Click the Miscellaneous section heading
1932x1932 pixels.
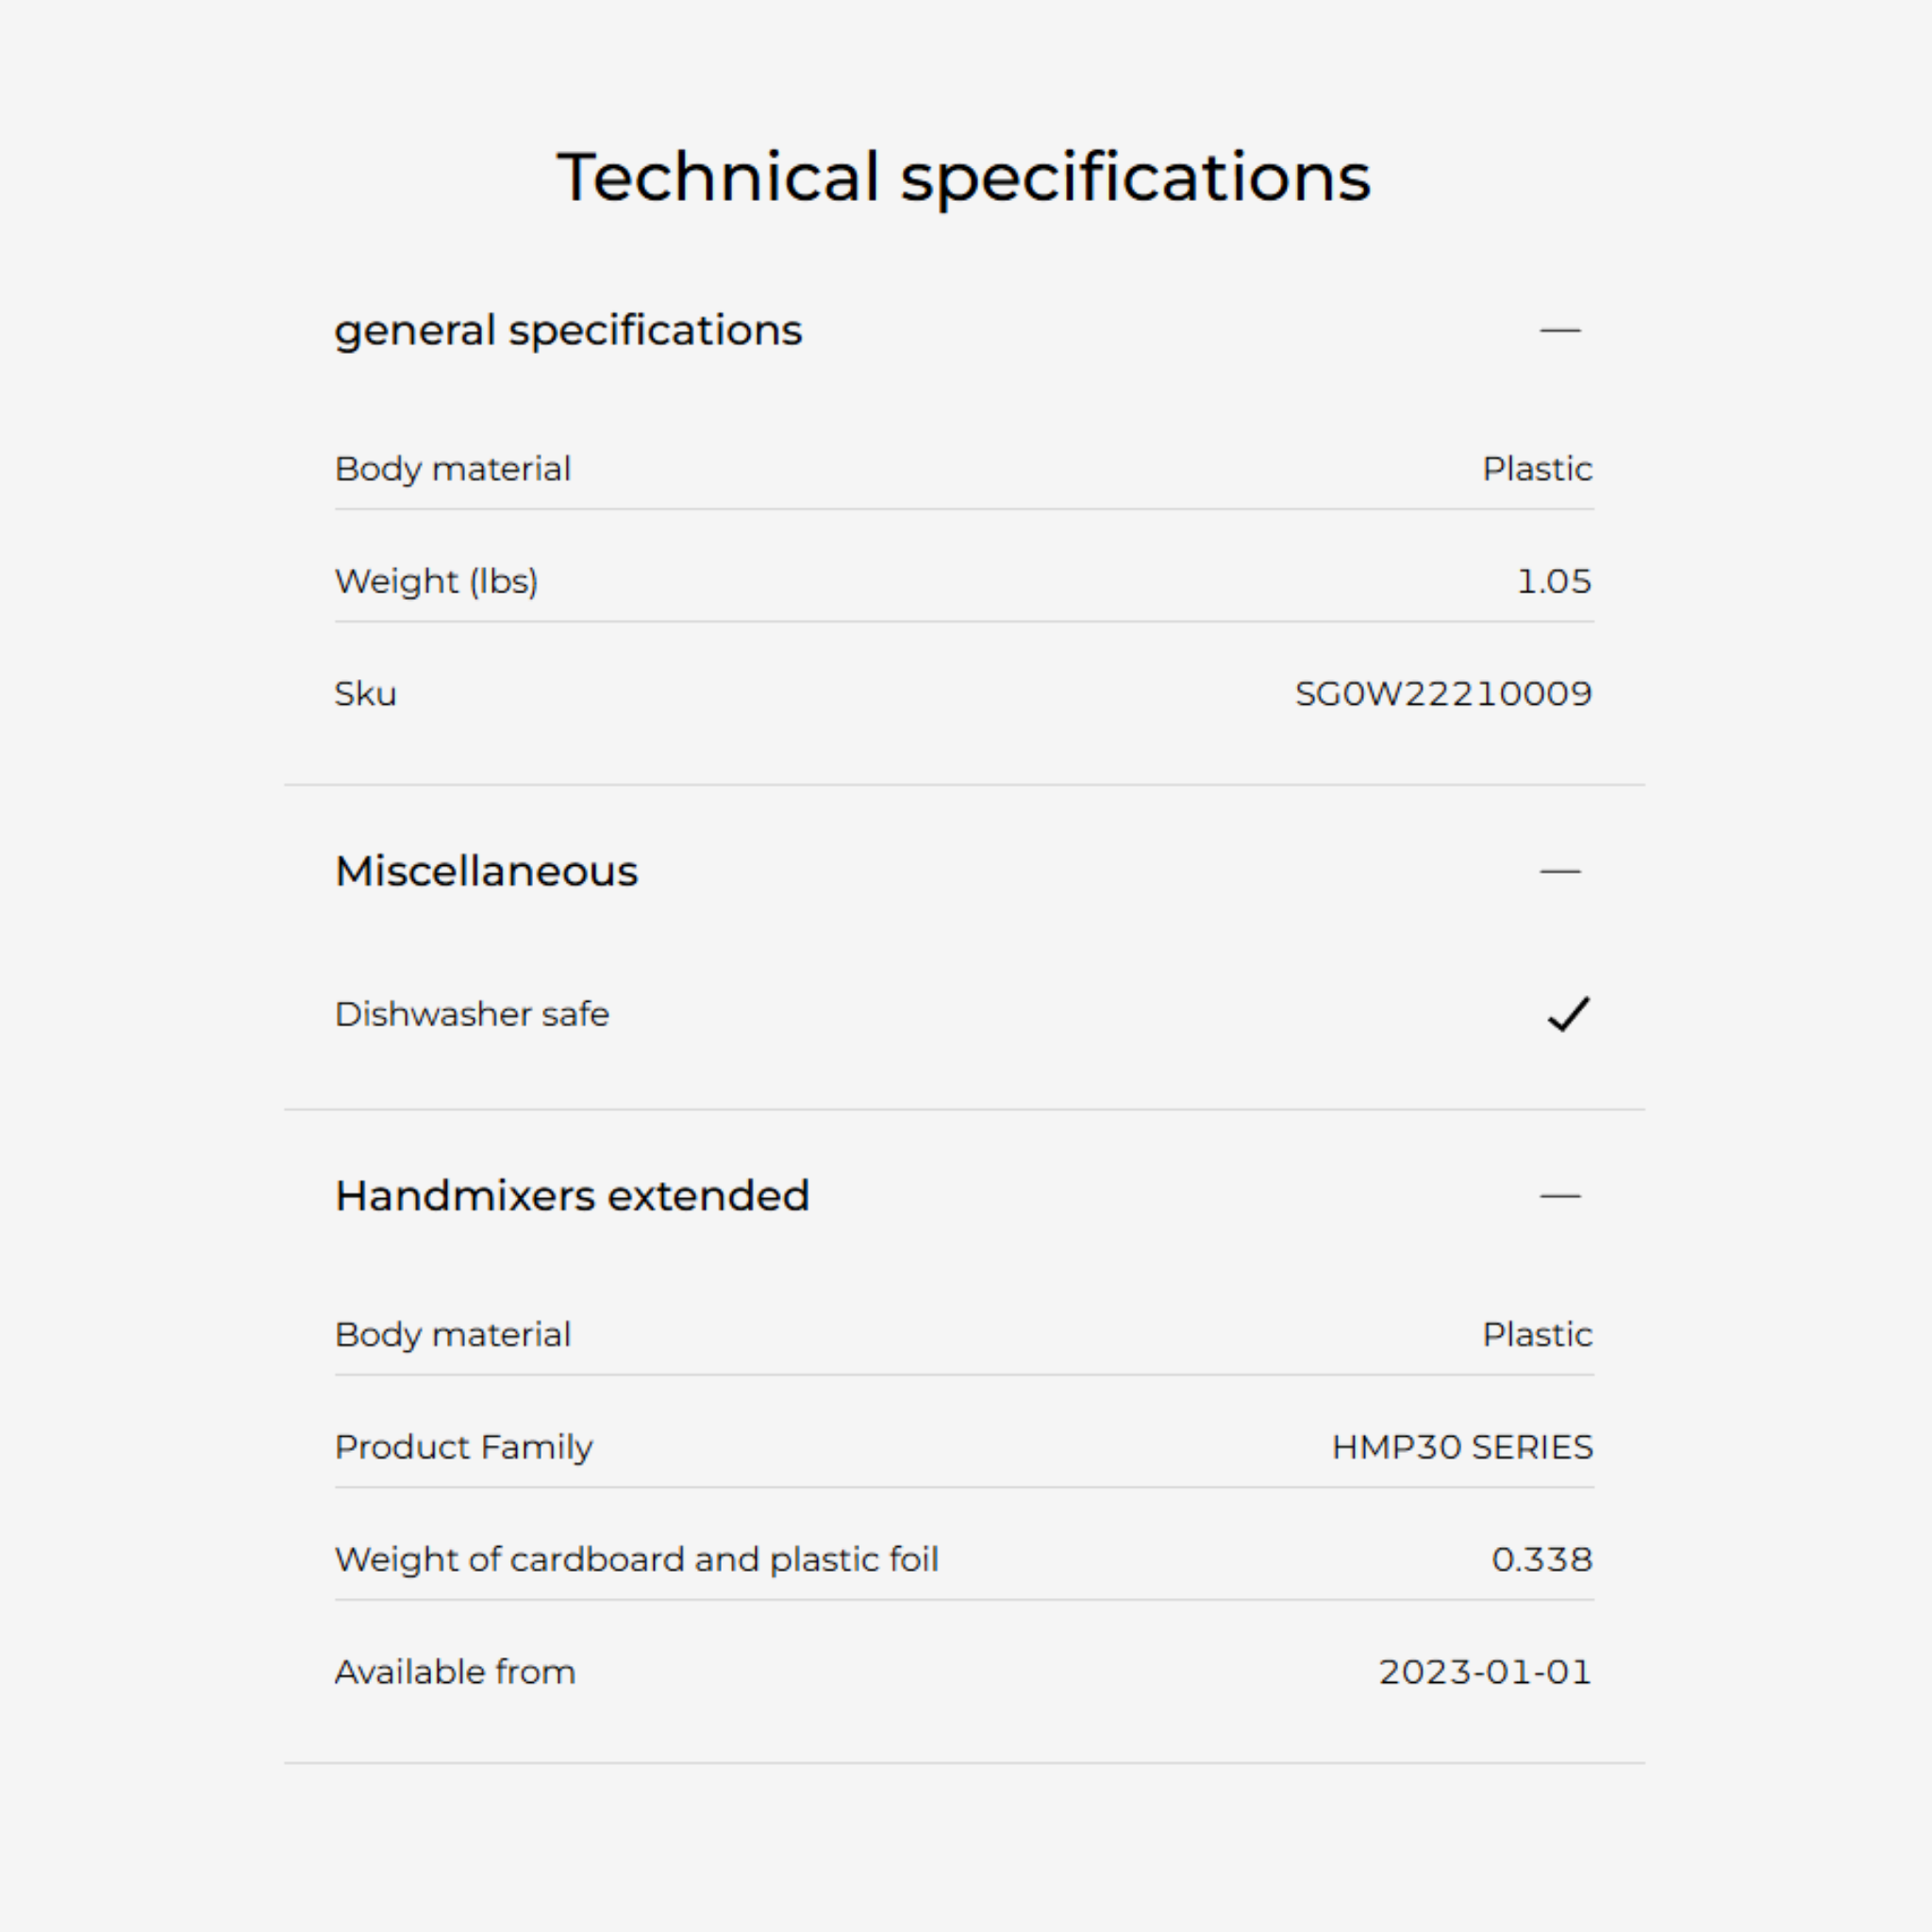pos(486,871)
